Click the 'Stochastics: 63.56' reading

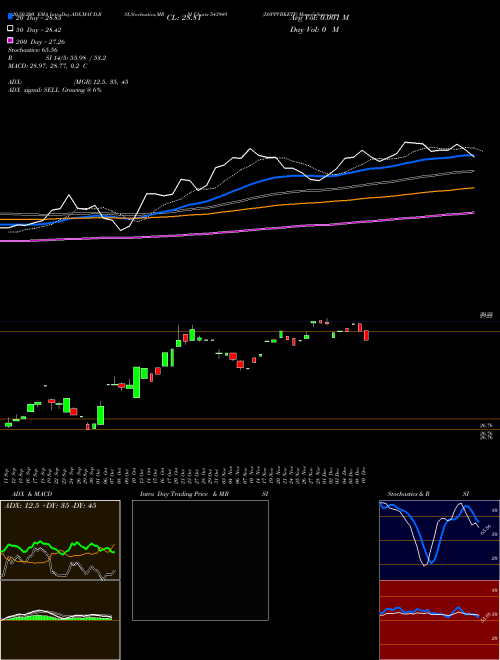(x=33, y=50)
